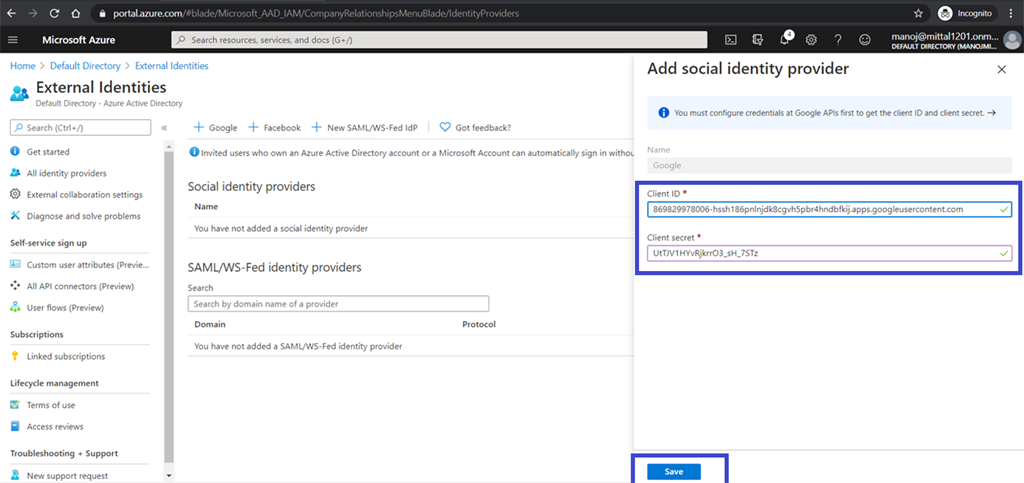Click the Protocol column header
Image resolution: width=1024 pixels, height=483 pixels.
pyautogui.click(x=479, y=324)
